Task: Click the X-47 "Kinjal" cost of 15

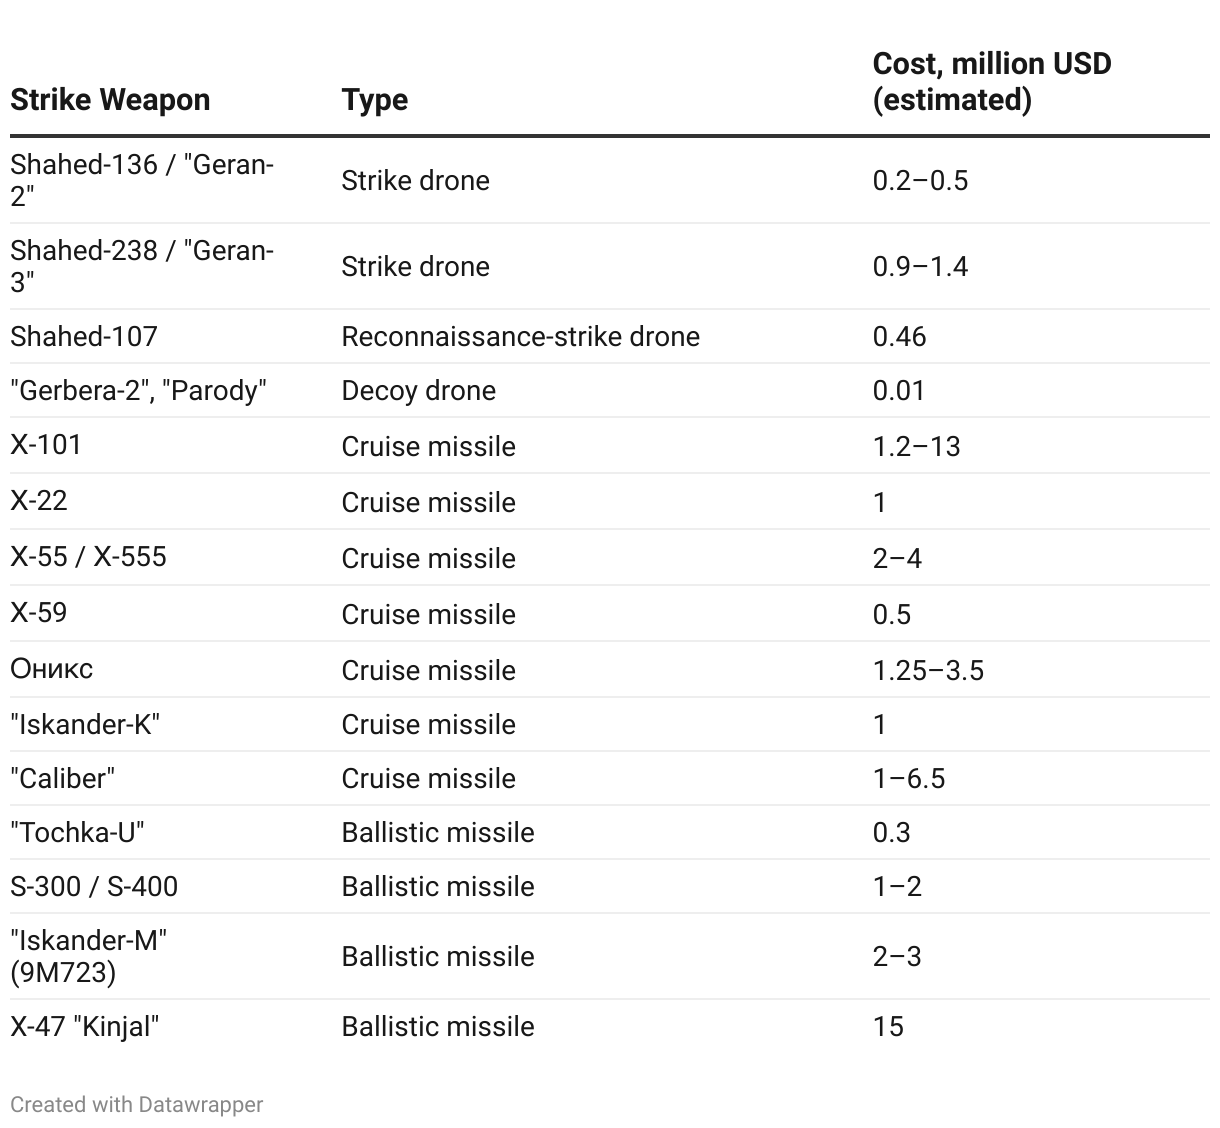Action: click(888, 1026)
